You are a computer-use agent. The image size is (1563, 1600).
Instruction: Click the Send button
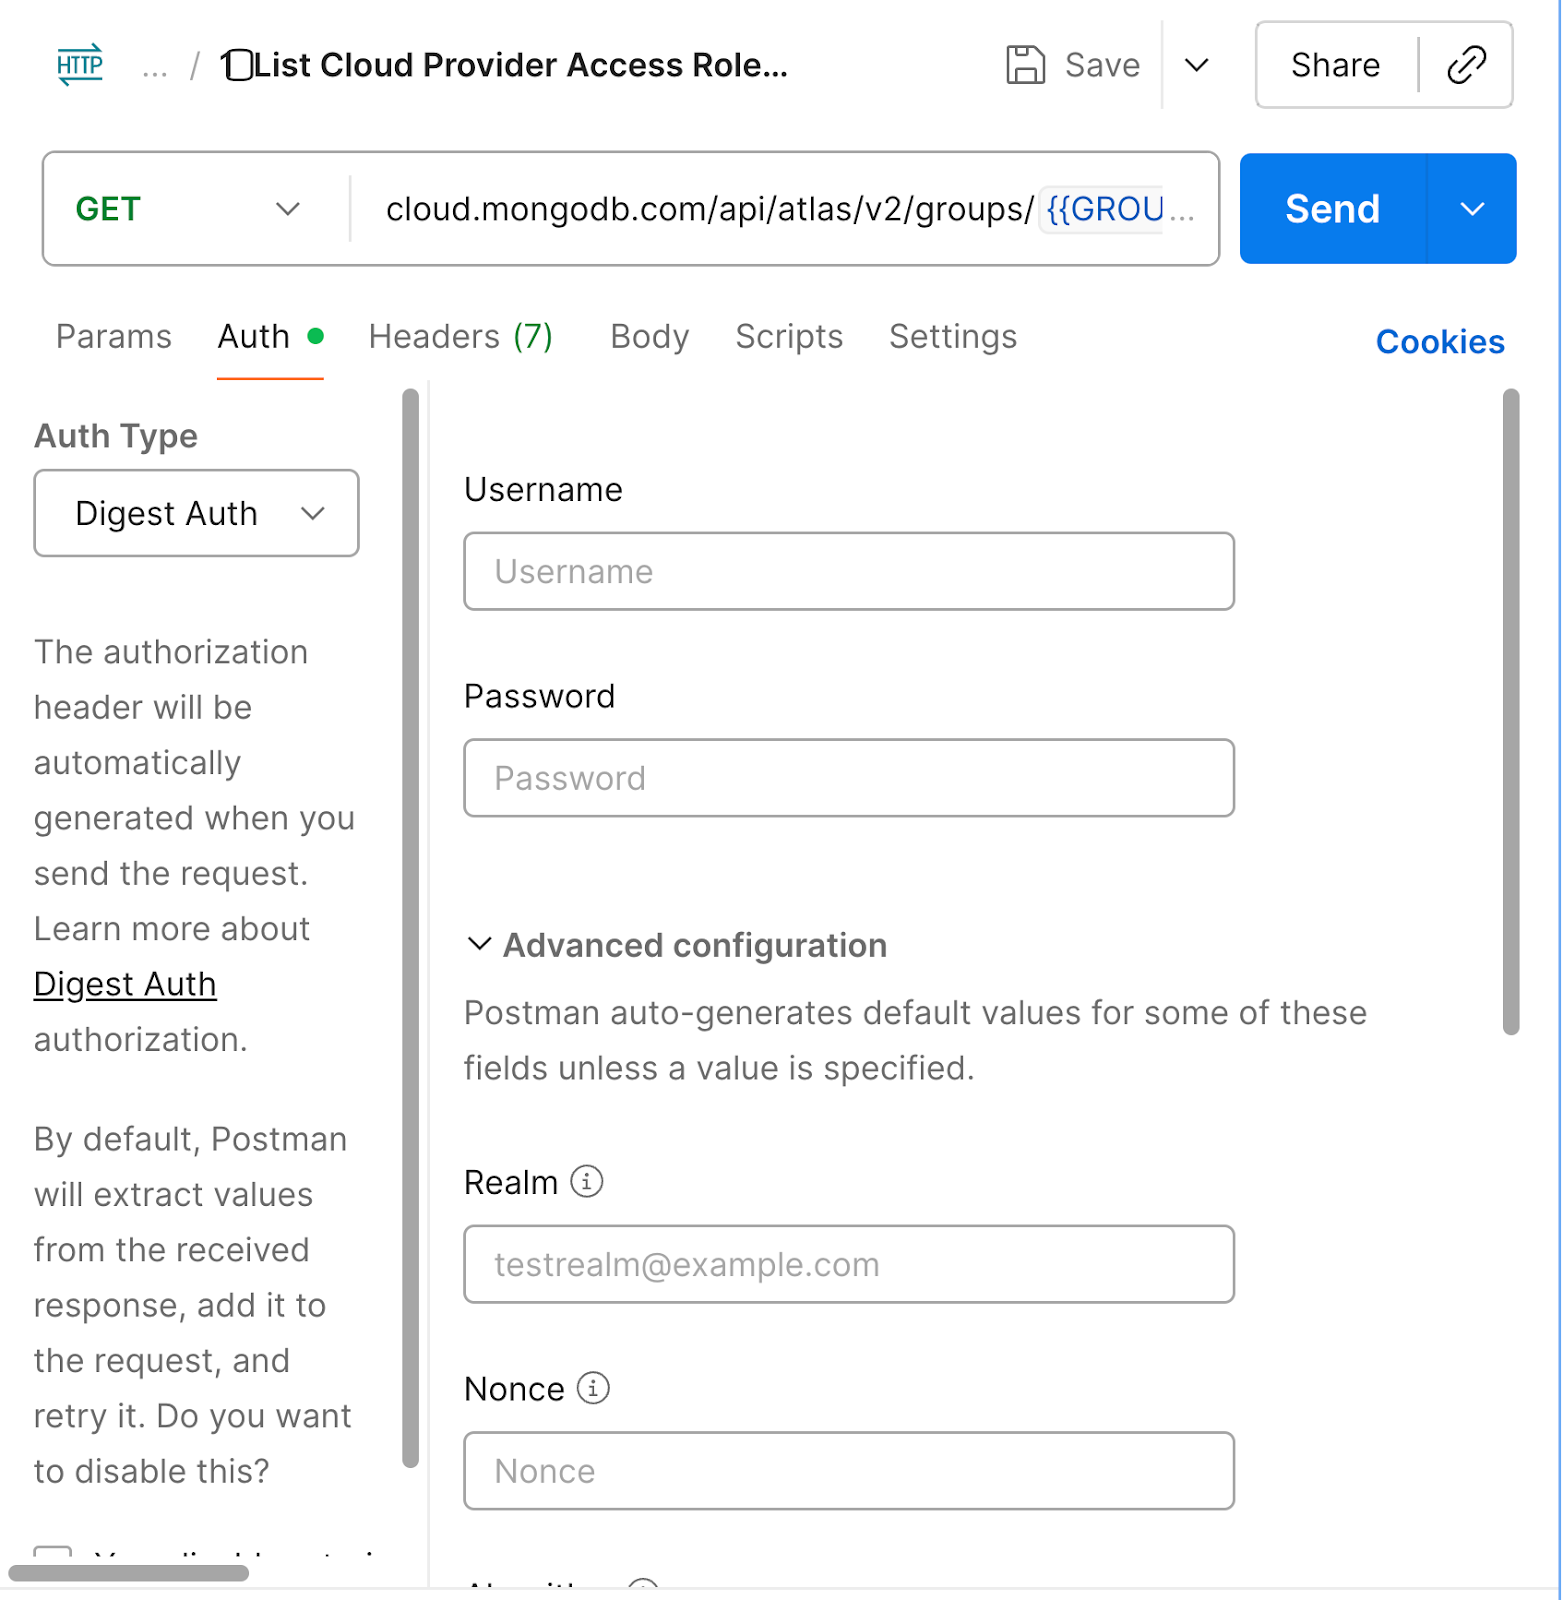(1332, 209)
